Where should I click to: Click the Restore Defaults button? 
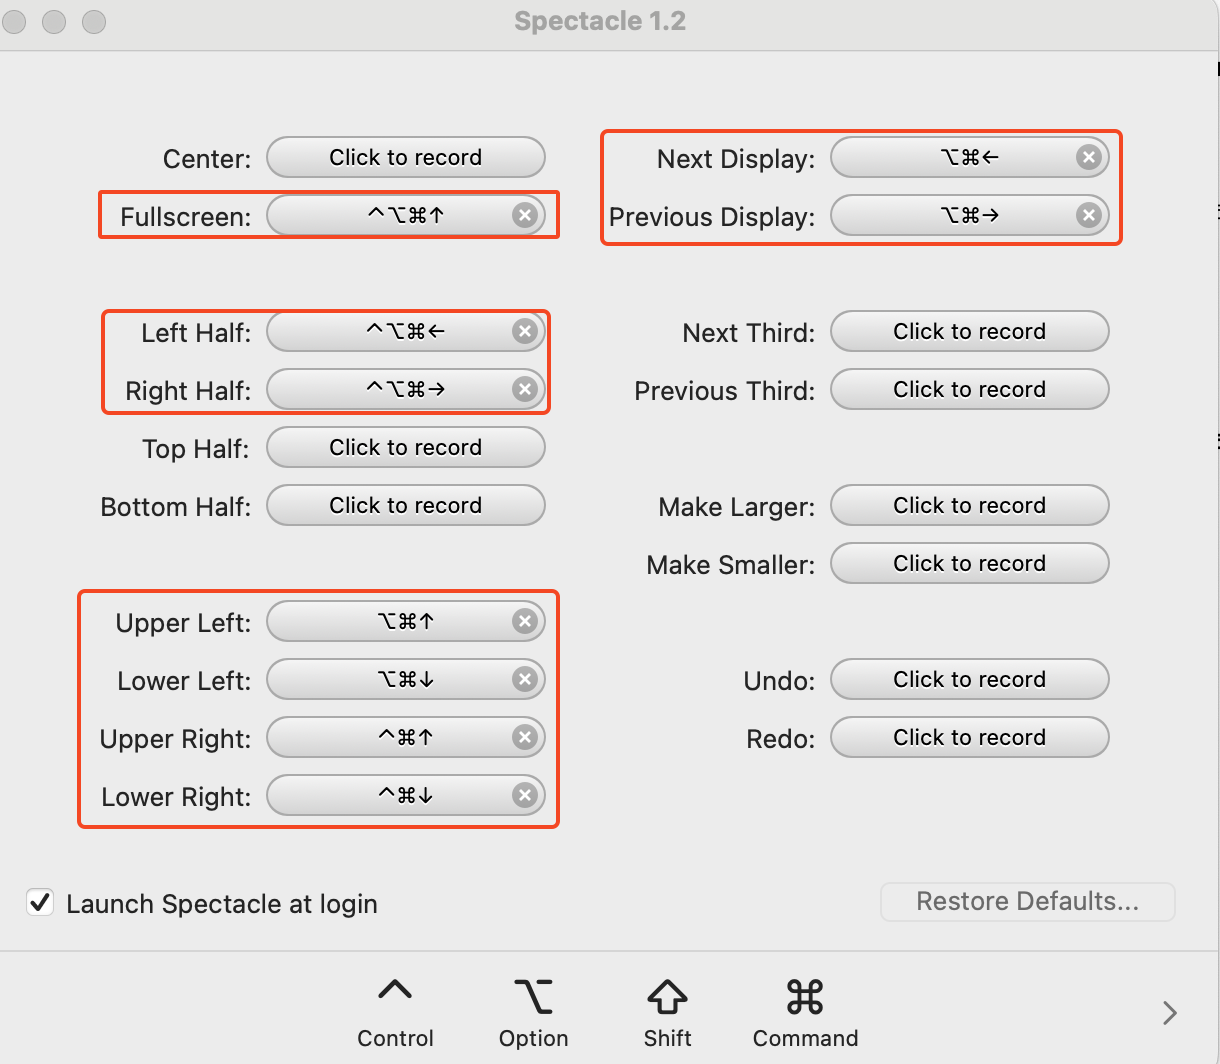[1028, 901]
